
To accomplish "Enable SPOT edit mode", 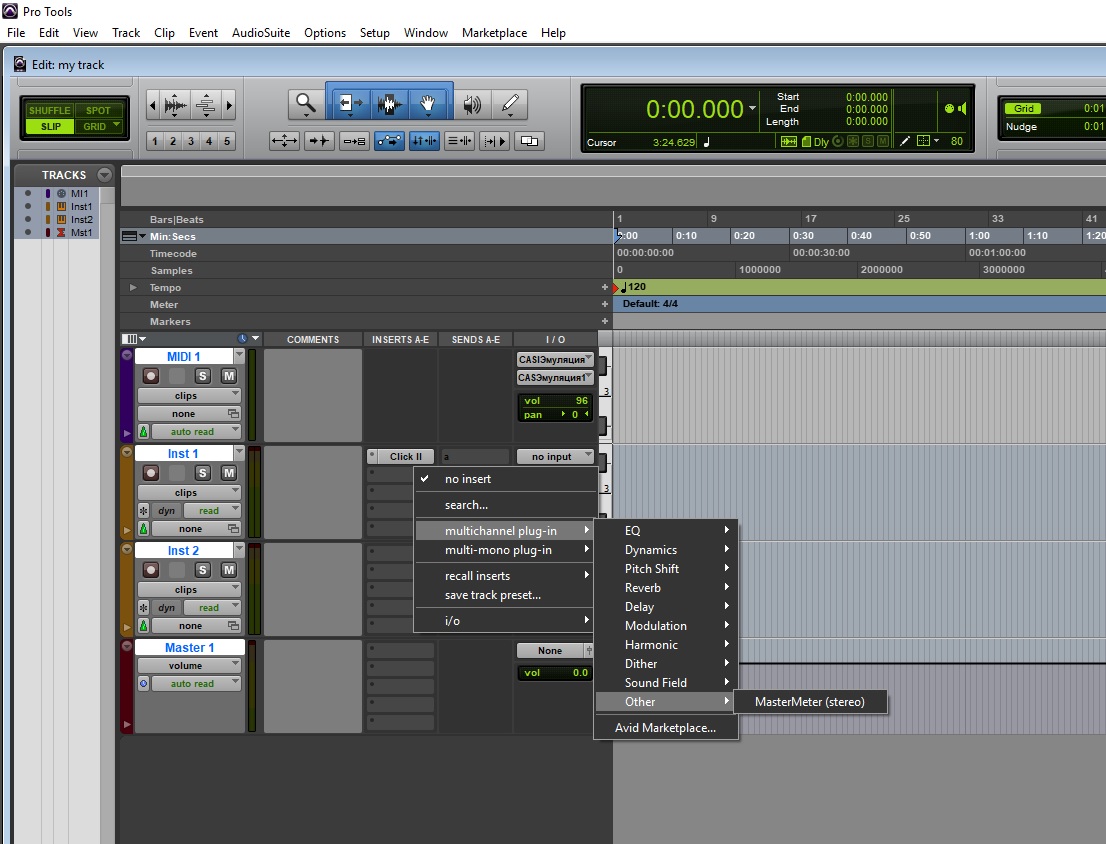I will click(98, 110).
